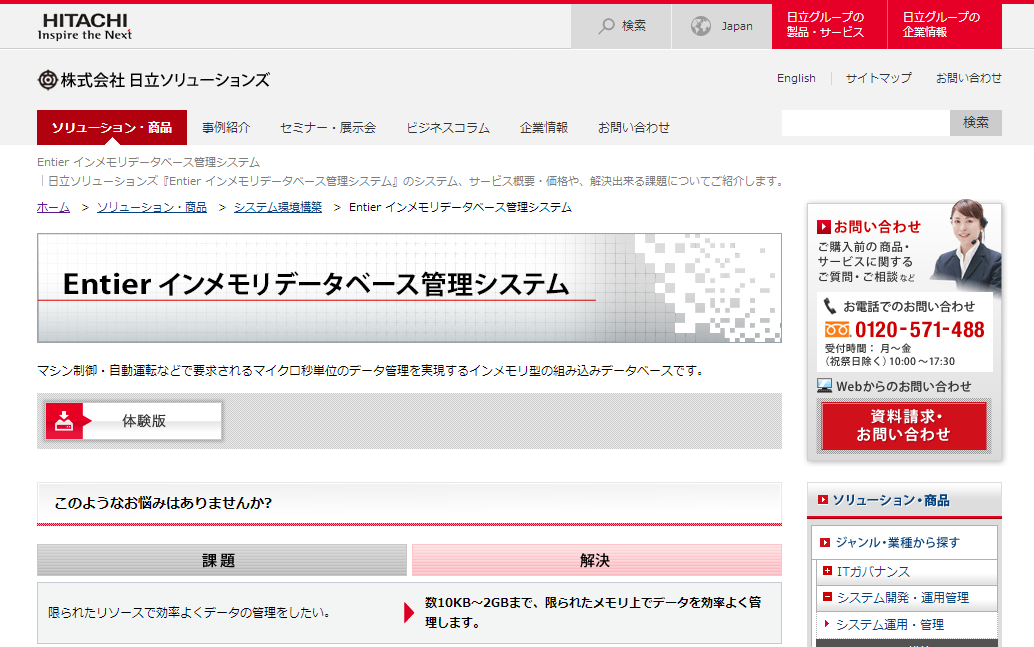Click the magnifying glass search icon

point(606,26)
